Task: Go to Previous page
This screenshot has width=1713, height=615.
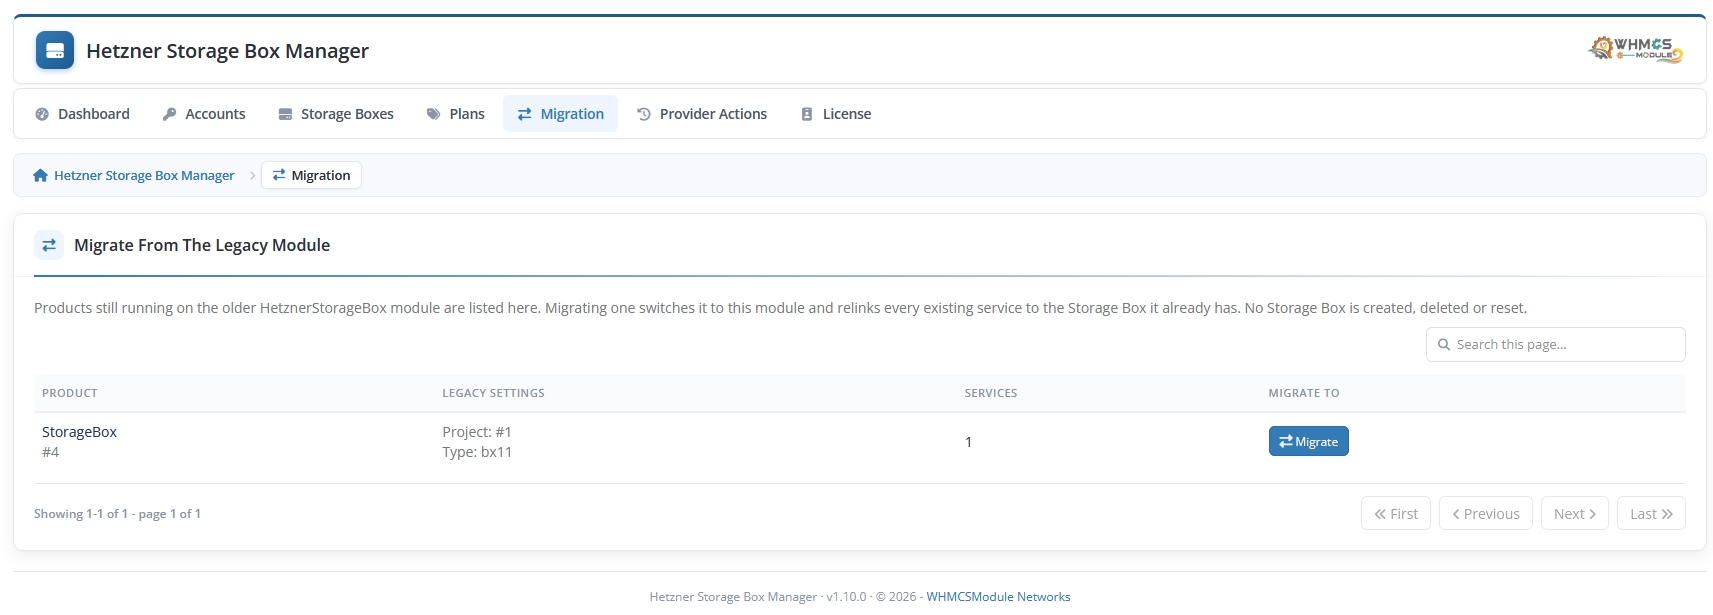Action: (1486, 513)
